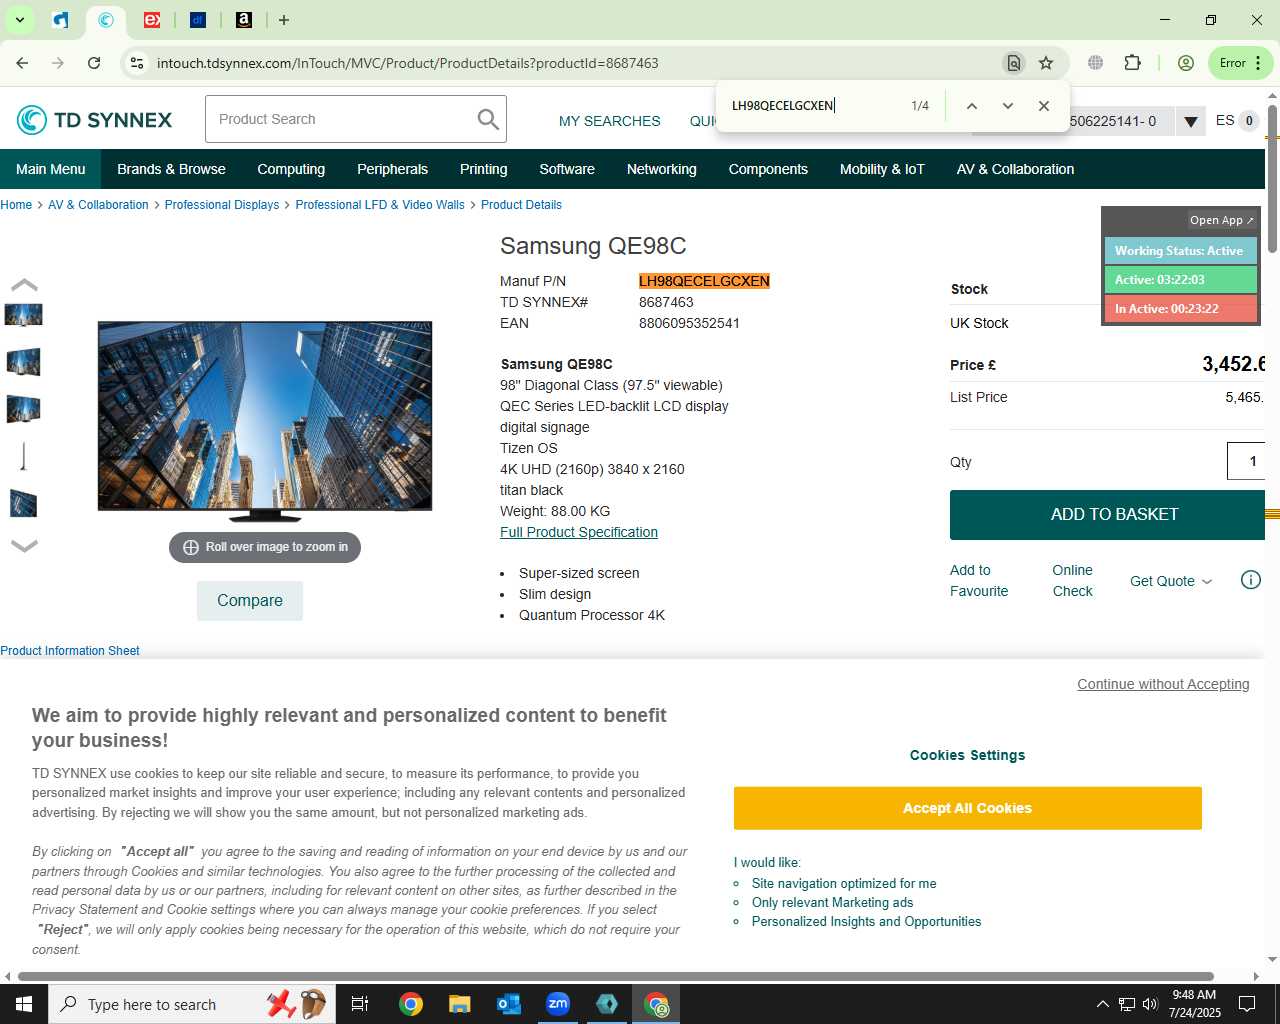1280x1024 pixels.
Task: View site information icon in address bar
Action: click(137, 63)
